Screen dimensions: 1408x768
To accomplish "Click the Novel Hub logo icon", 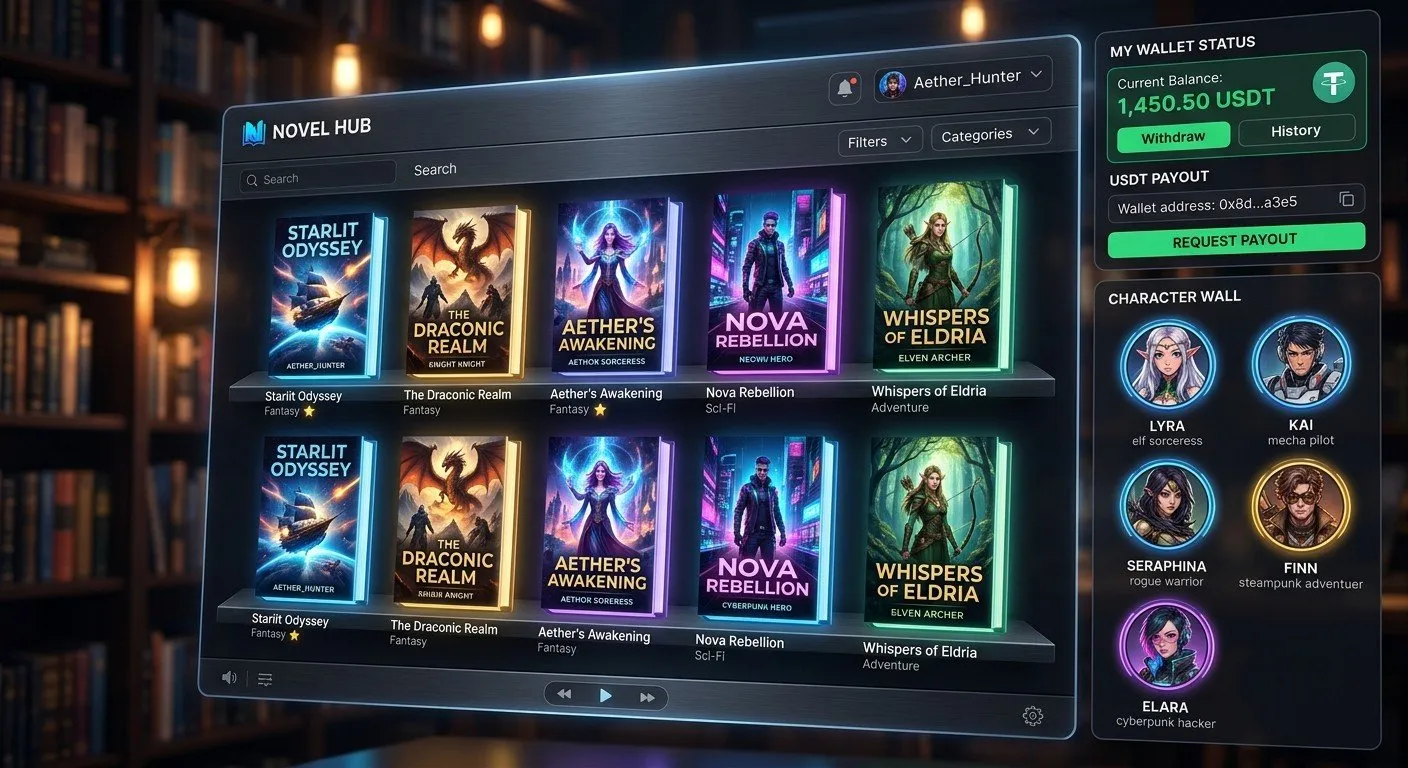I will coord(253,132).
